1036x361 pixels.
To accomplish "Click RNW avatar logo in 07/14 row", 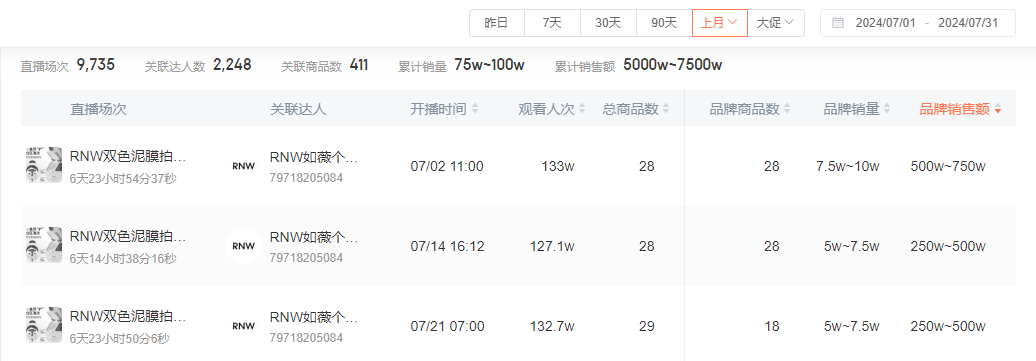I will [x=244, y=246].
